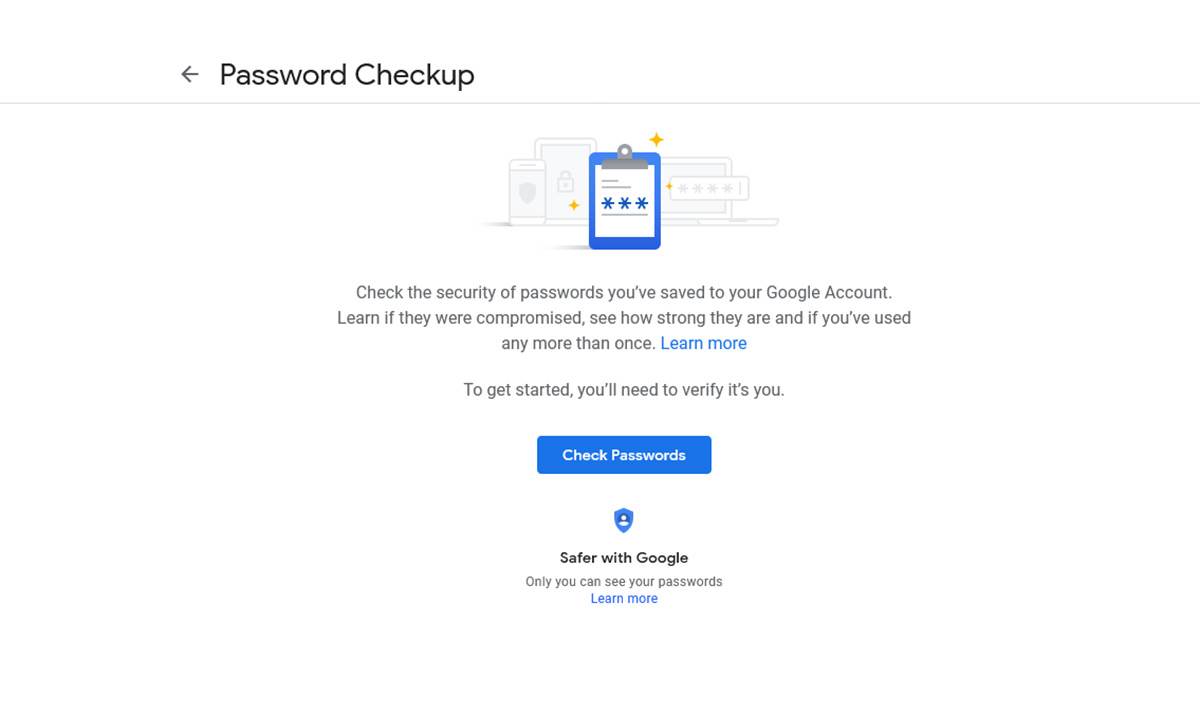Click the yellow sparkle above the clipboard
This screenshot has width=1200, height=713.
point(657,138)
